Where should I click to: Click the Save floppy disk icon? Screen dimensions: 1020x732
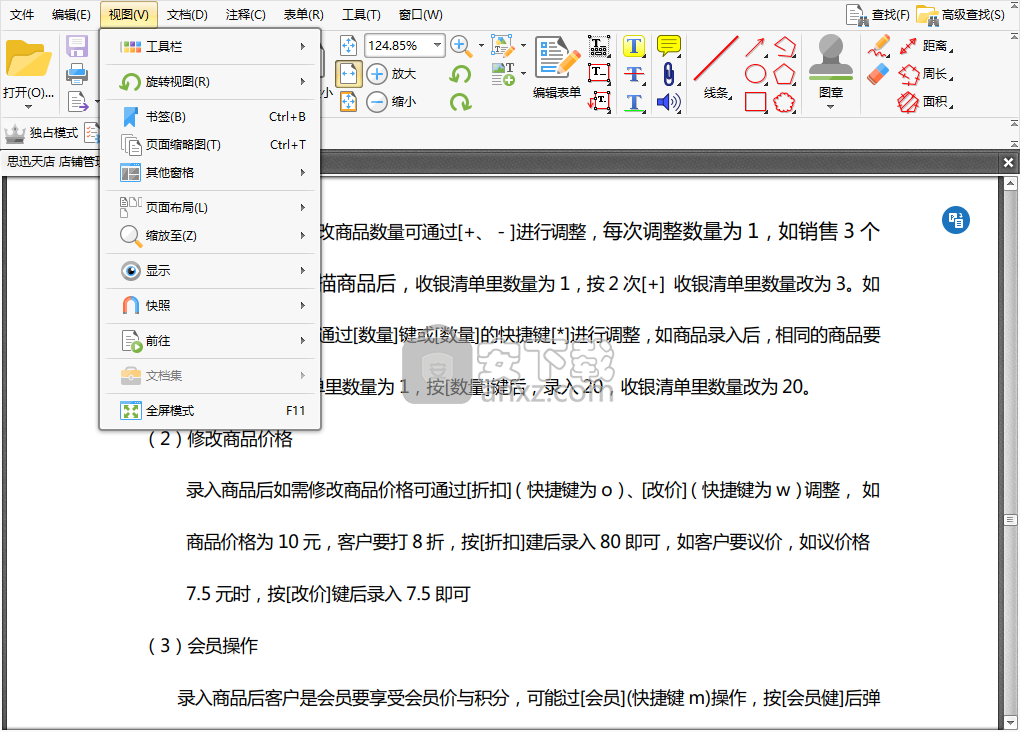coord(77,46)
